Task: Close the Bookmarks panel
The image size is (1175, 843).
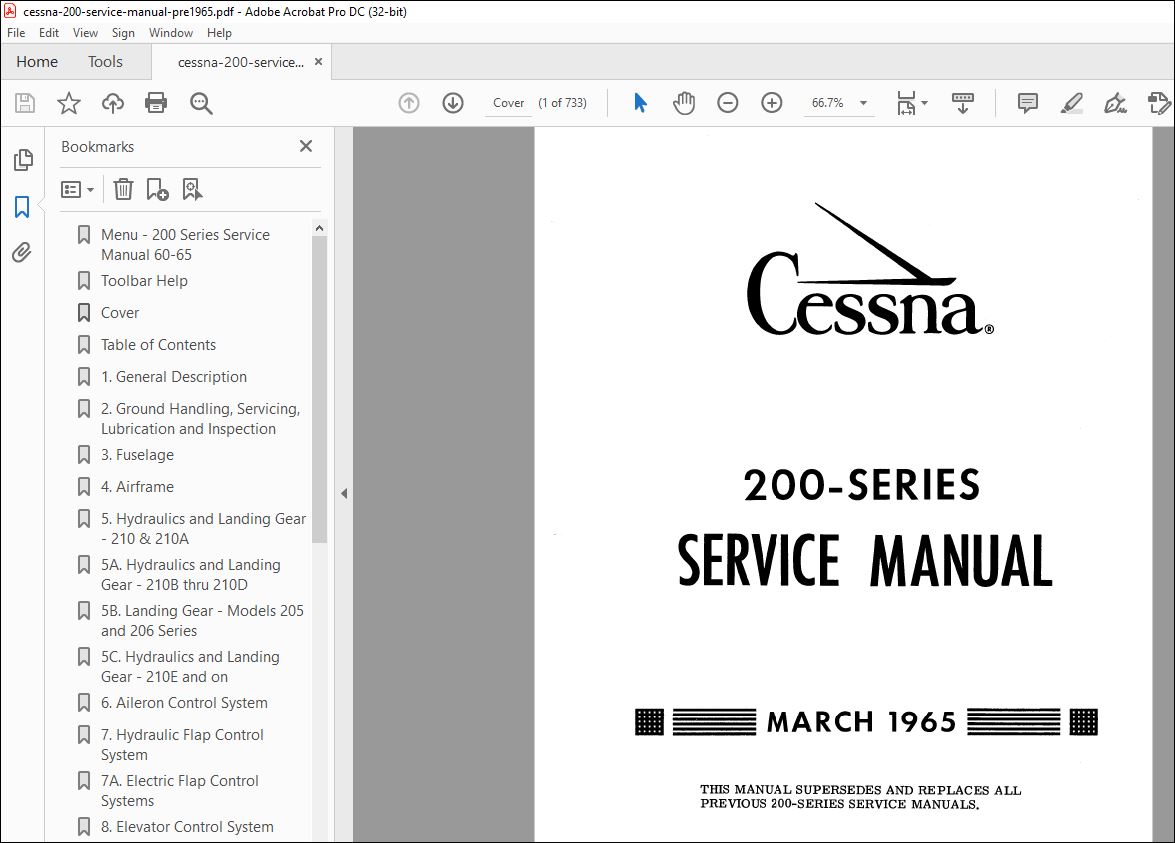Action: (x=306, y=146)
